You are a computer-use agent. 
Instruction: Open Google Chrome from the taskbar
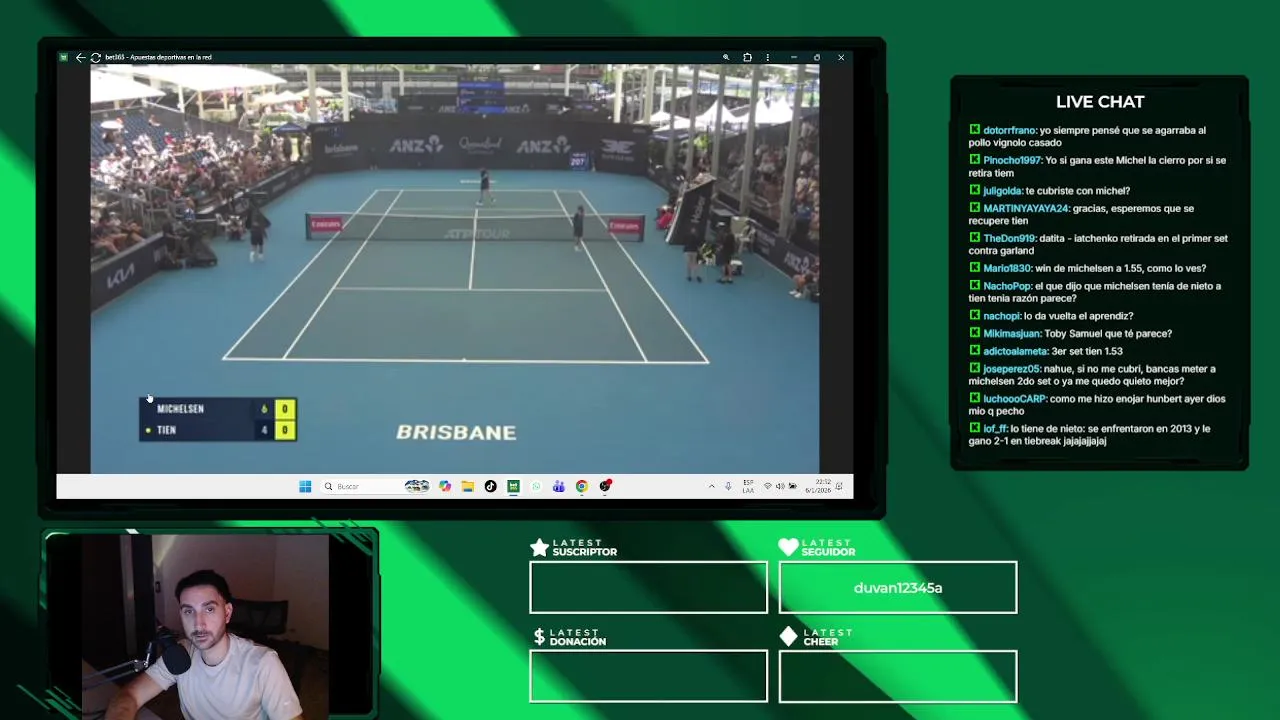tap(581, 487)
